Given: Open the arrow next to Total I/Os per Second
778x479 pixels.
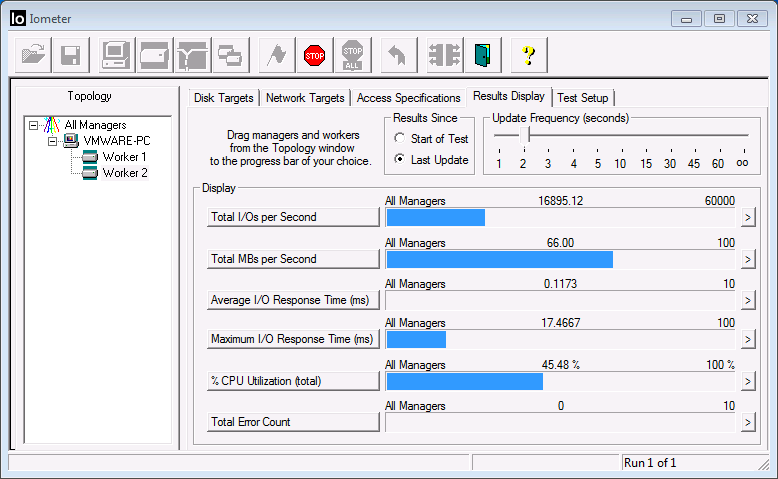Looking at the screenshot, I should [x=746, y=217].
